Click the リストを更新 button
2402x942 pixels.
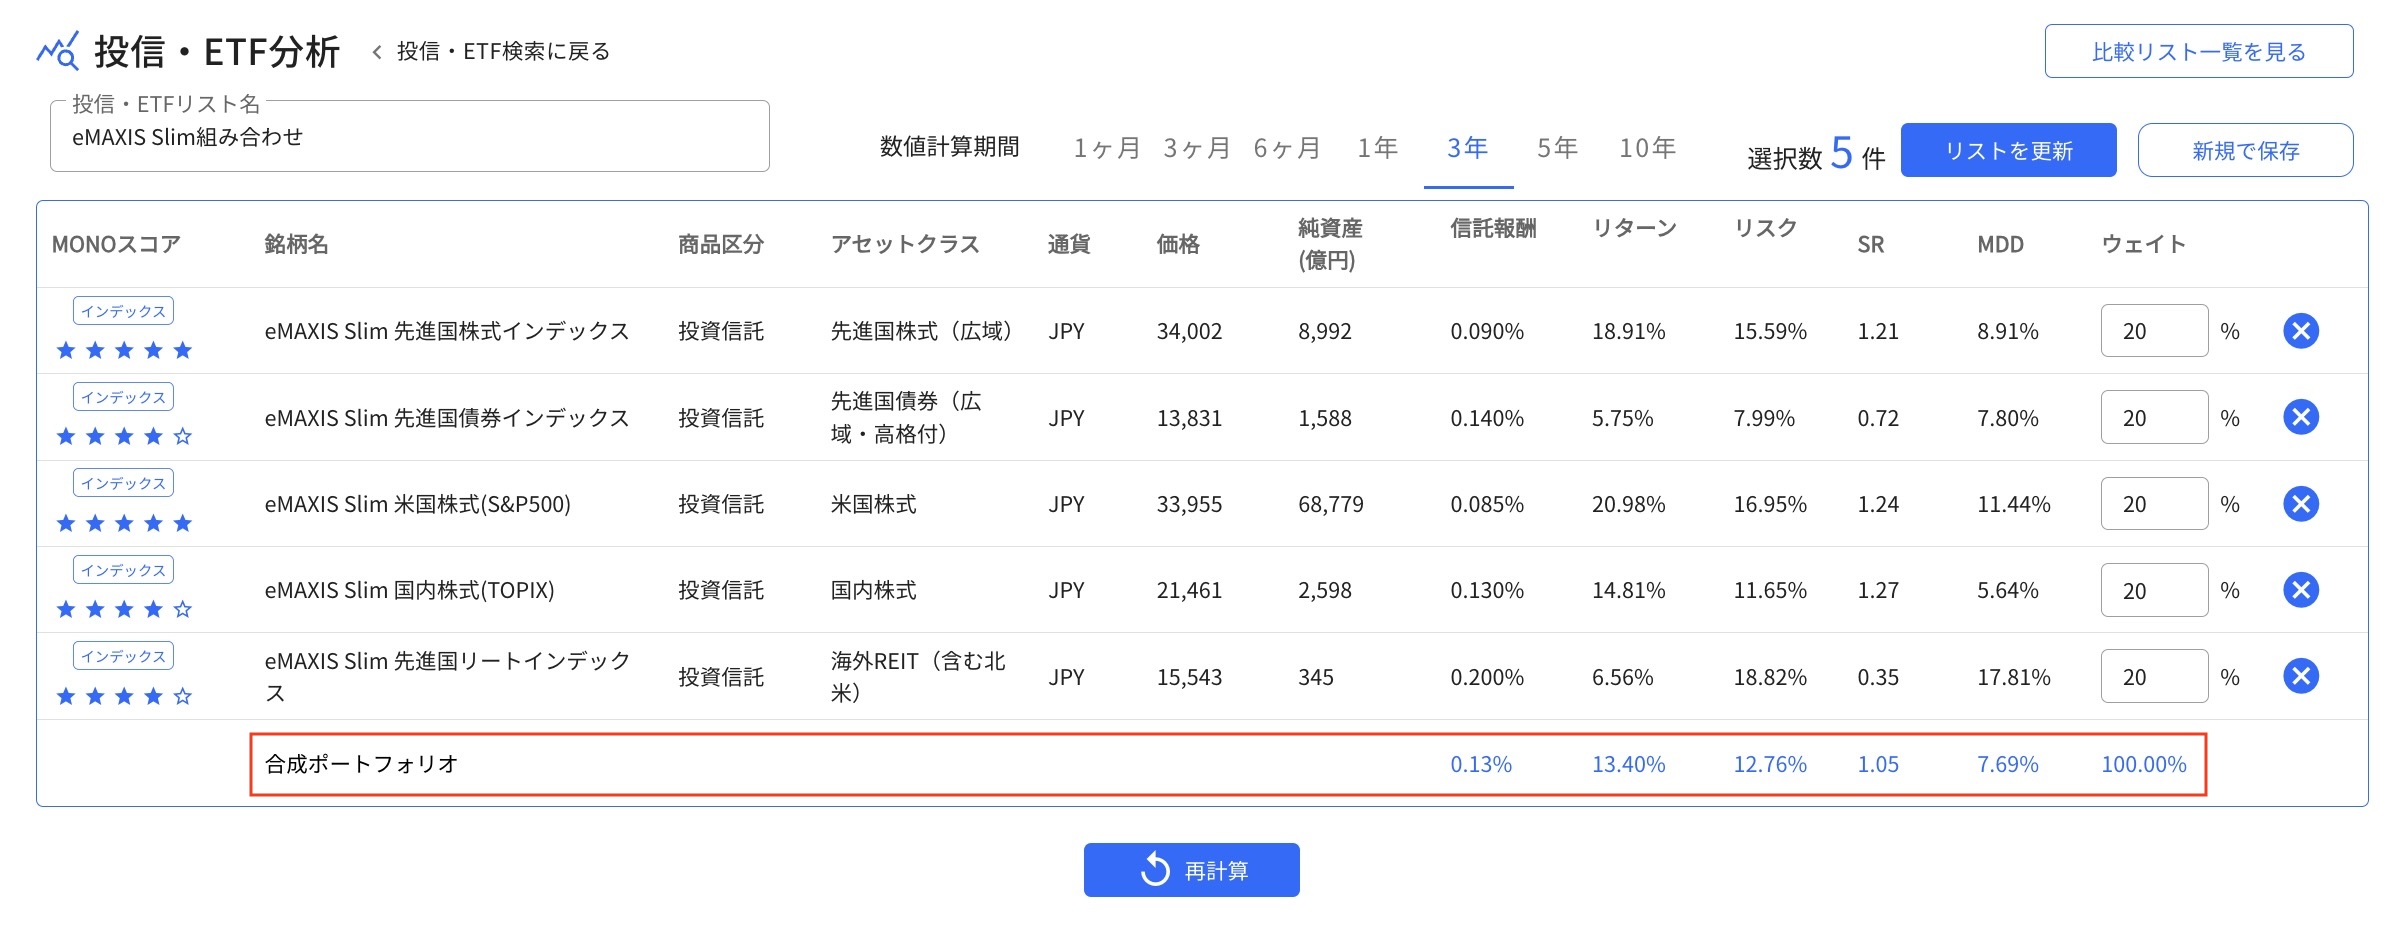(x=2008, y=150)
